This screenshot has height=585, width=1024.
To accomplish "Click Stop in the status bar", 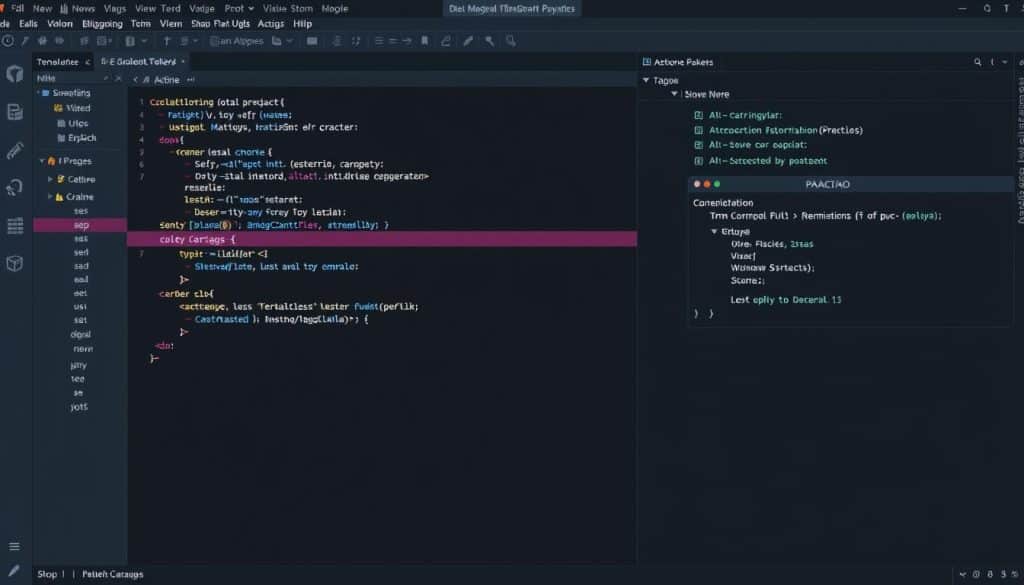I will (47, 574).
